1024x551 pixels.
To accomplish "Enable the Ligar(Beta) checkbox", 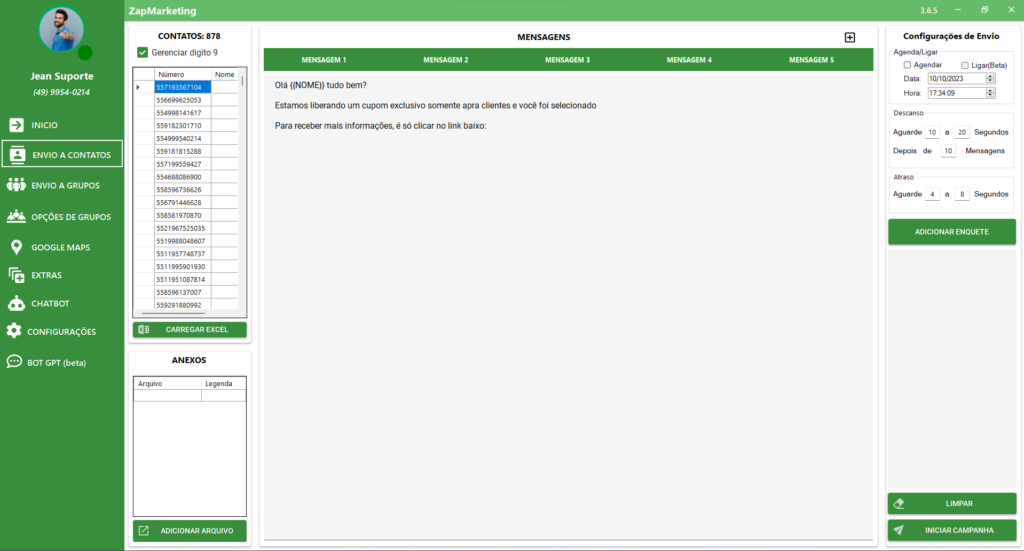I will [965, 65].
